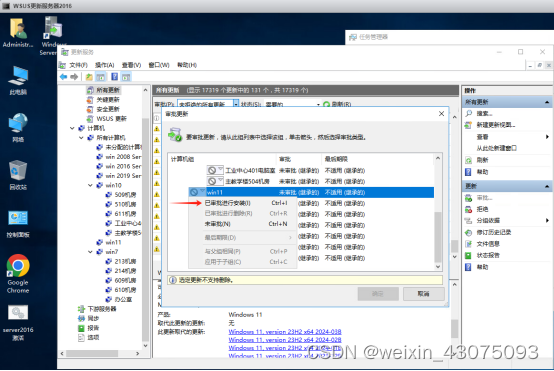Open the server2016 激活 desktop icon
This screenshot has width=554, height=371.
(x=18, y=323)
